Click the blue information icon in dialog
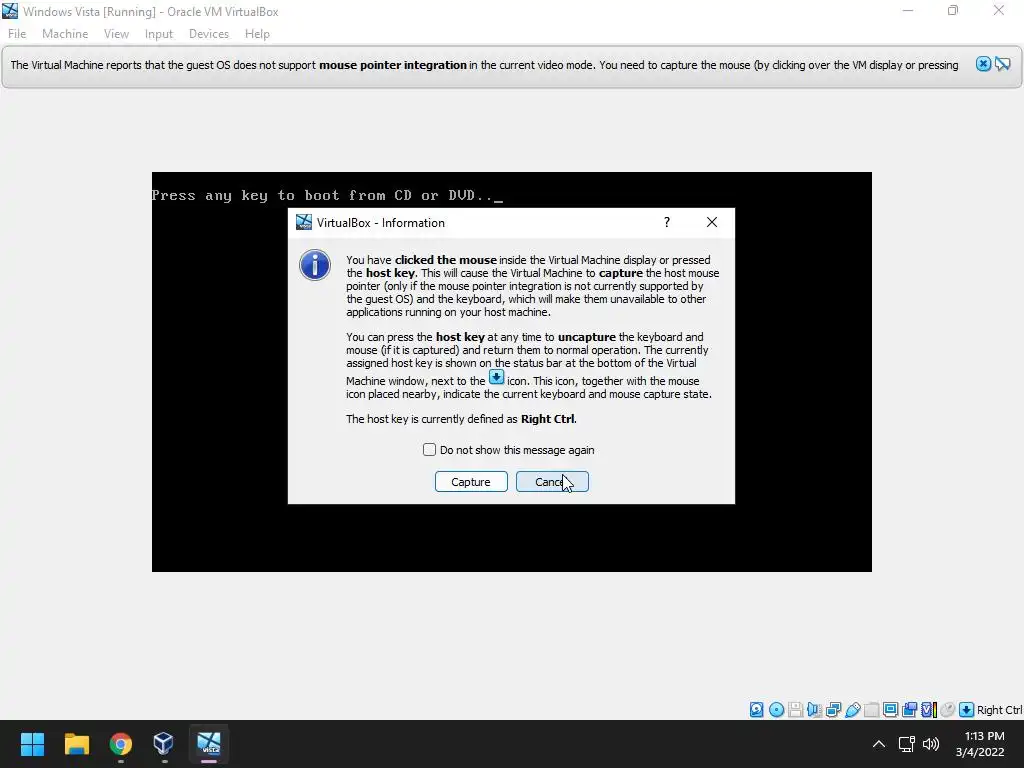 315,265
